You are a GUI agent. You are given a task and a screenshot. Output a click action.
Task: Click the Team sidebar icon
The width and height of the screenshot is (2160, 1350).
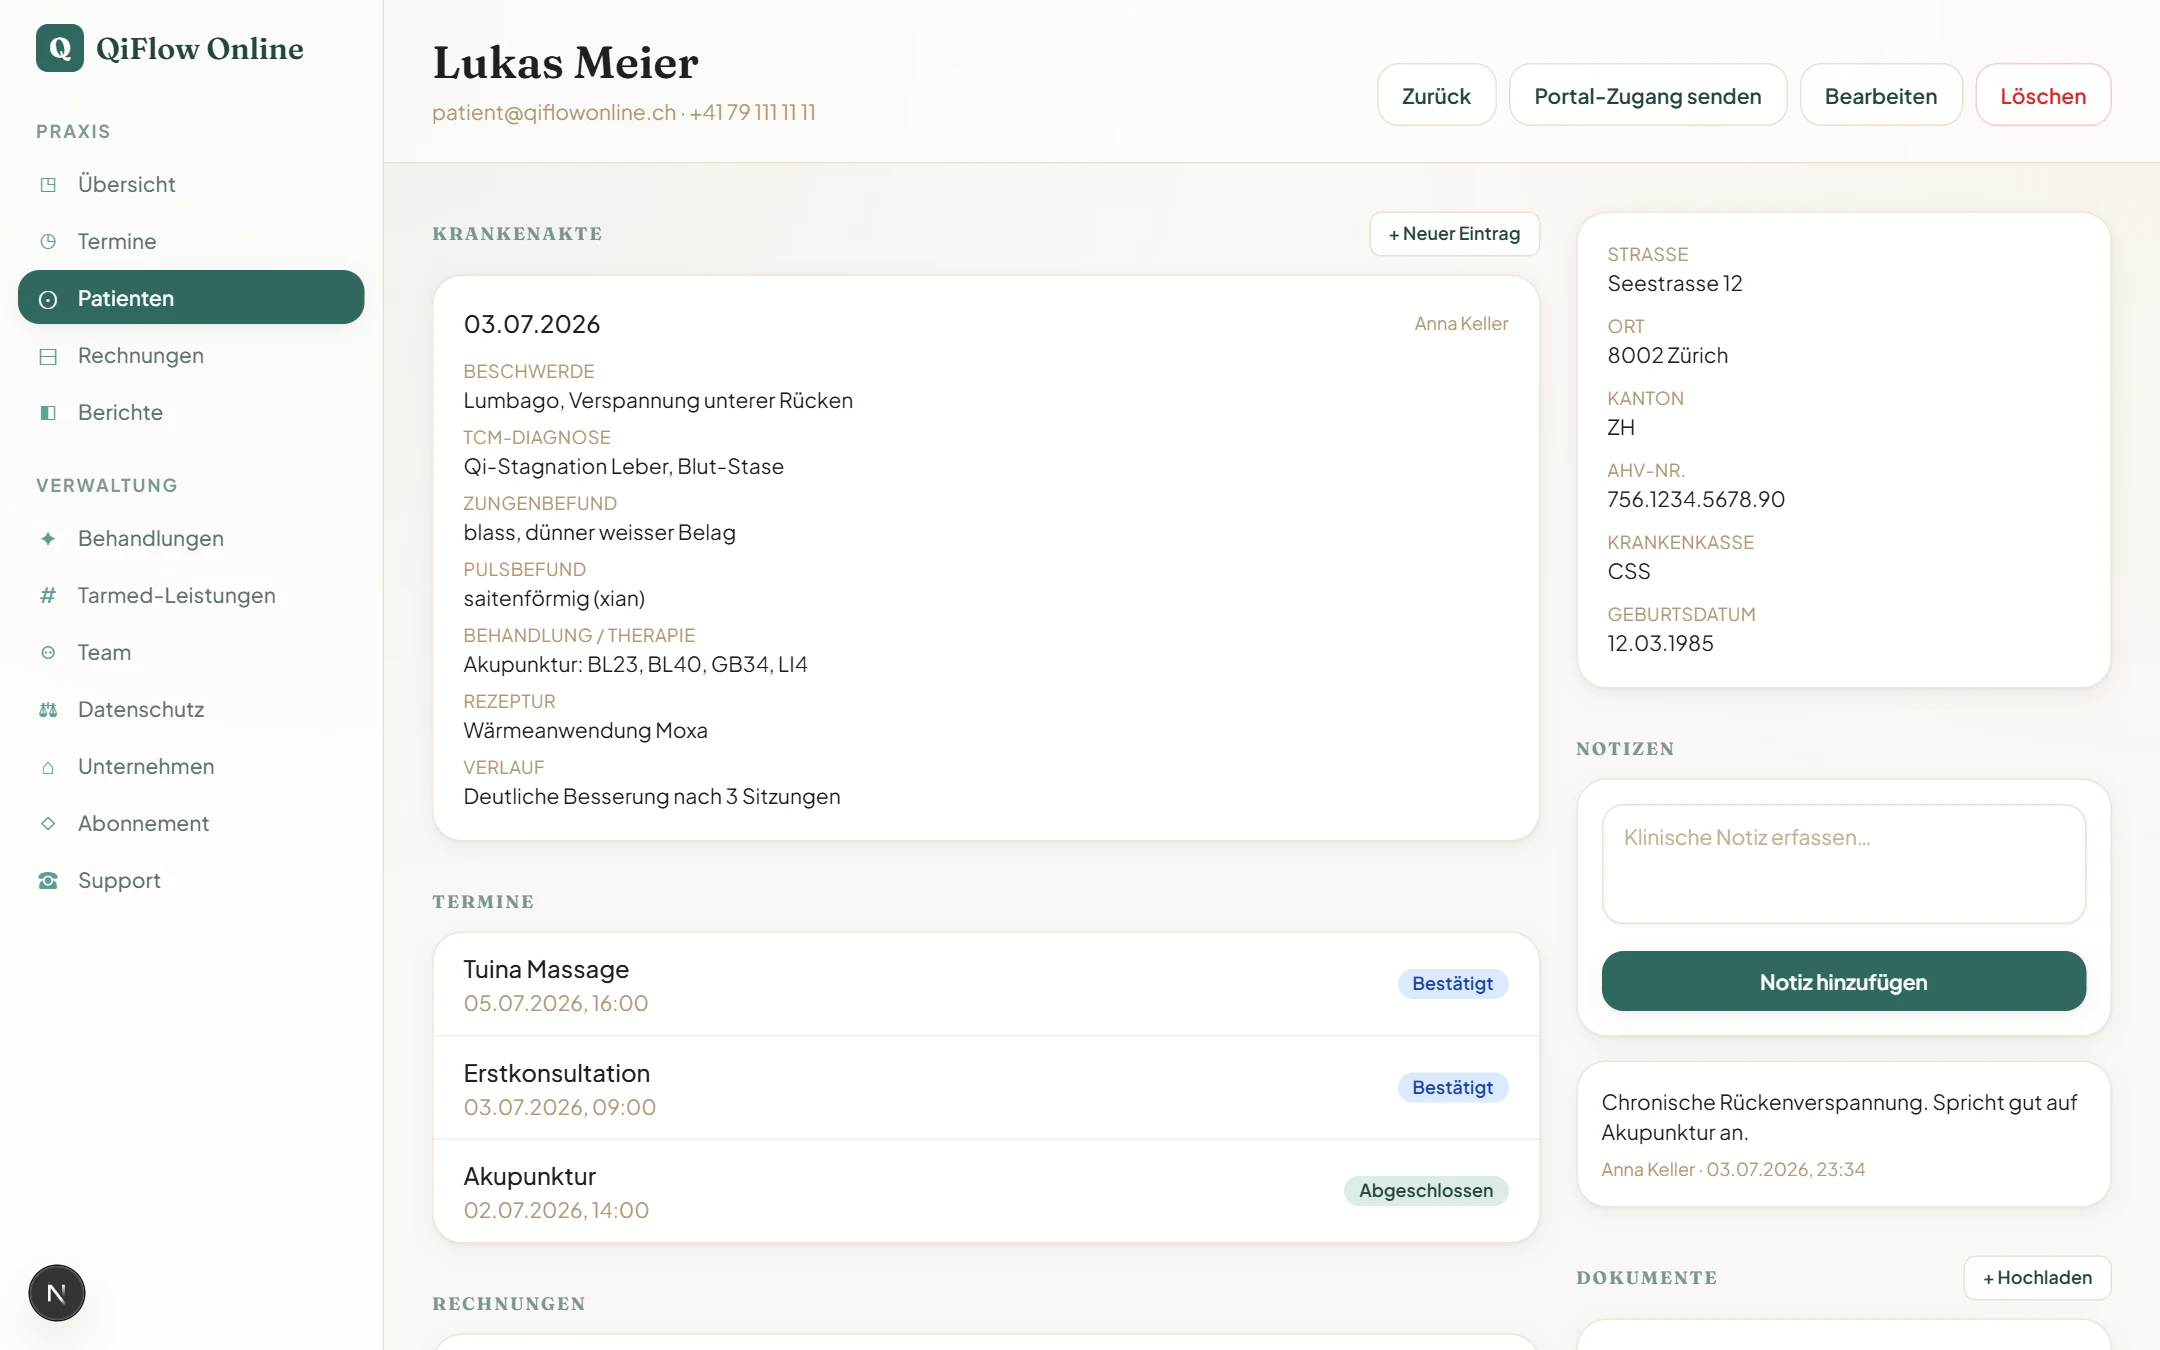click(48, 652)
